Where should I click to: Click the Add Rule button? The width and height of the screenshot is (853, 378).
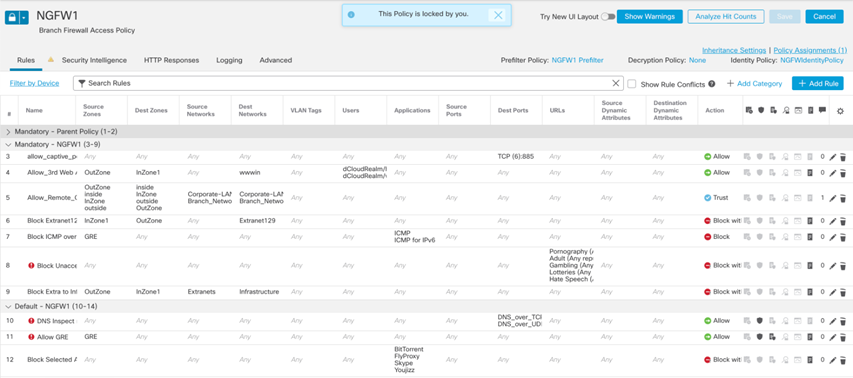(x=818, y=83)
